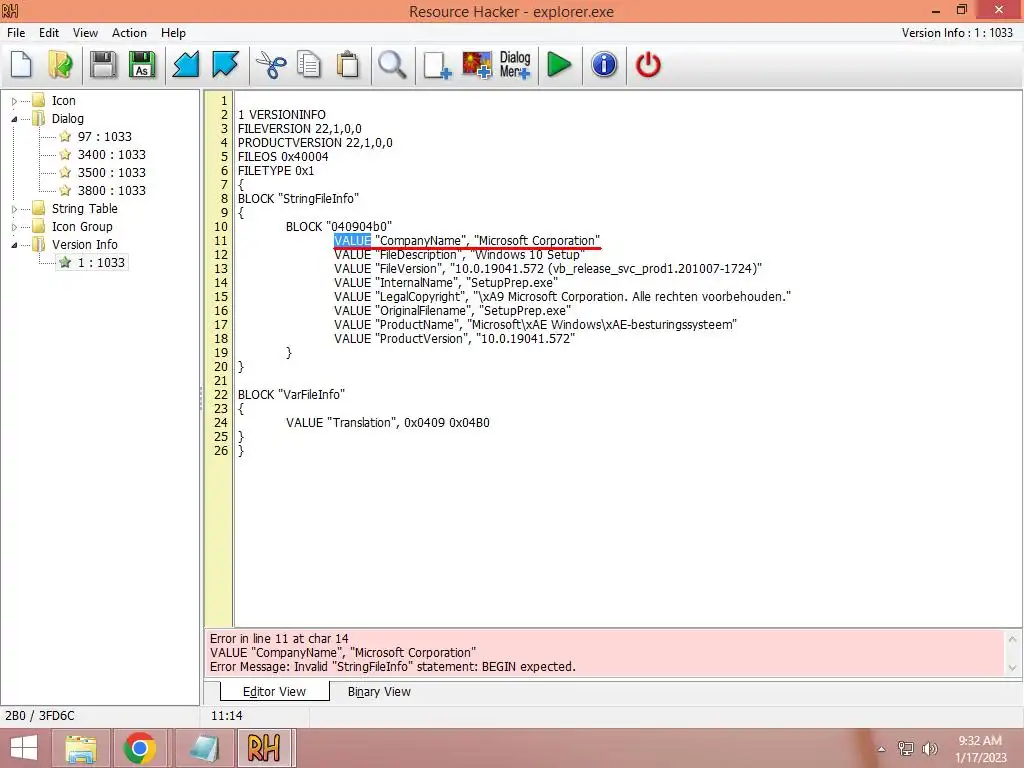Open the Action menu
Viewport: 1024px width, 768px height.
[x=129, y=33]
